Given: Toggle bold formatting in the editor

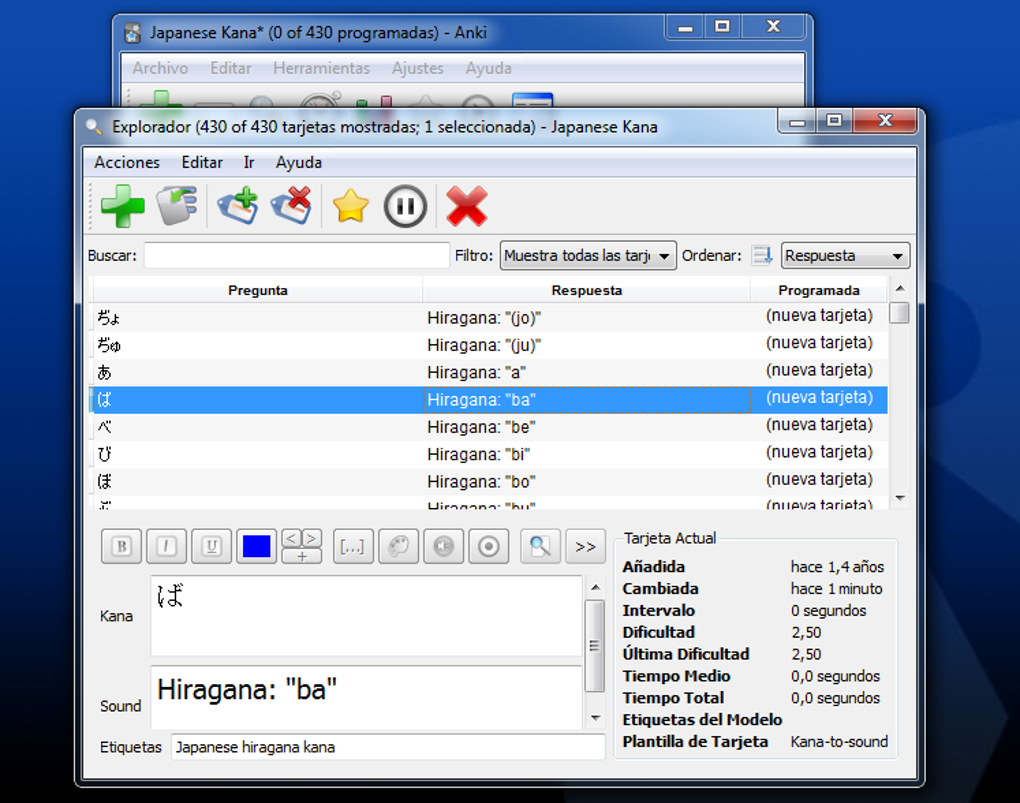Looking at the screenshot, I should pyautogui.click(x=120, y=546).
